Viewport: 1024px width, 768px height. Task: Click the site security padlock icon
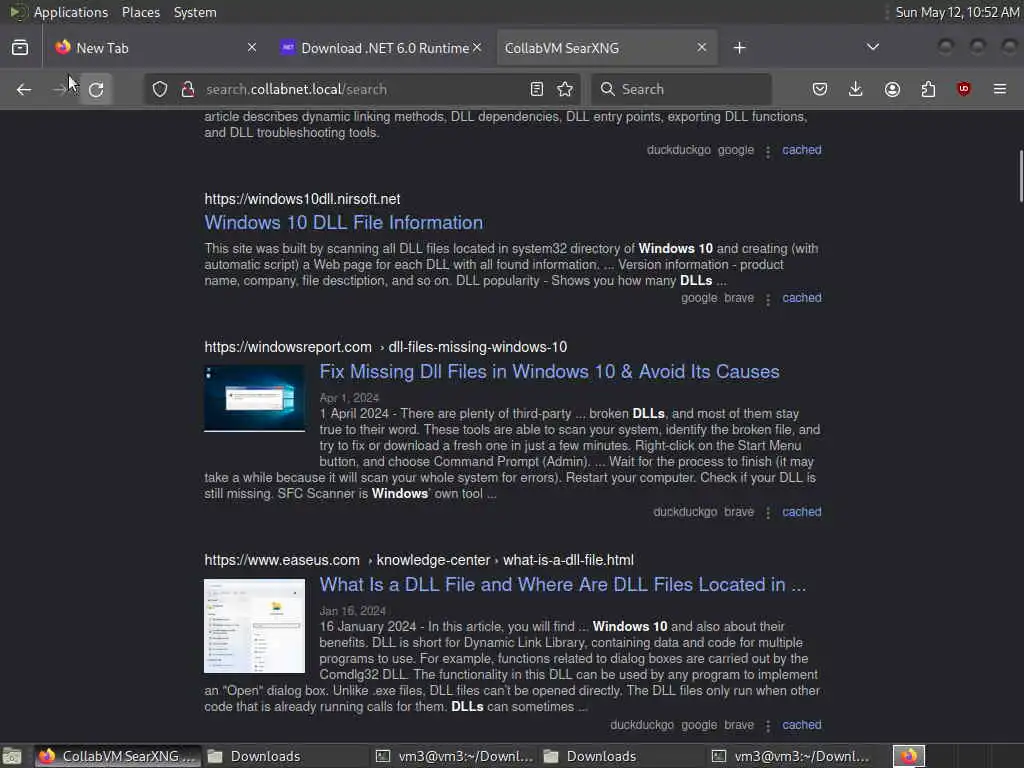tap(188, 89)
